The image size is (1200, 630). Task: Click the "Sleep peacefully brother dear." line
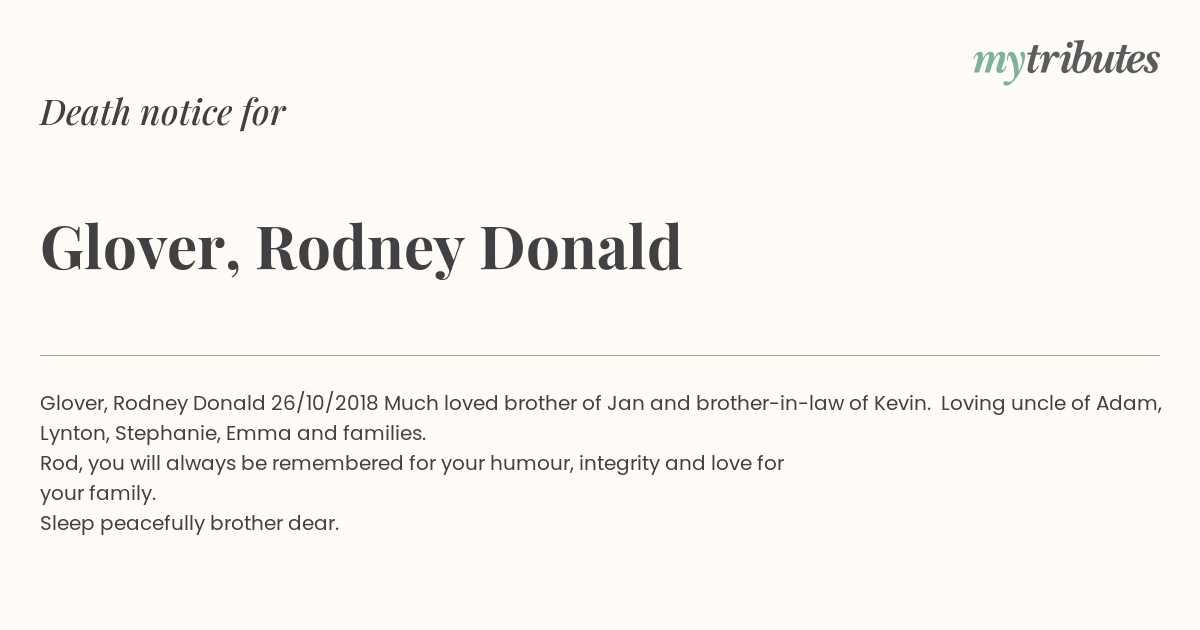pyautogui.click(x=190, y=524)
